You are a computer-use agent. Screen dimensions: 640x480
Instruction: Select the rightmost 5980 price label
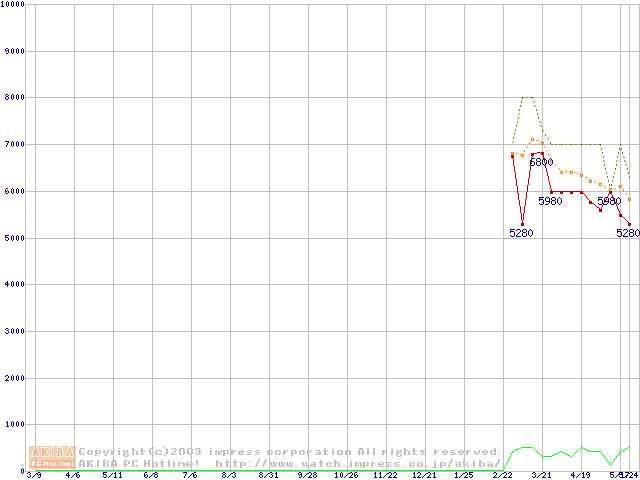point(609,201)
